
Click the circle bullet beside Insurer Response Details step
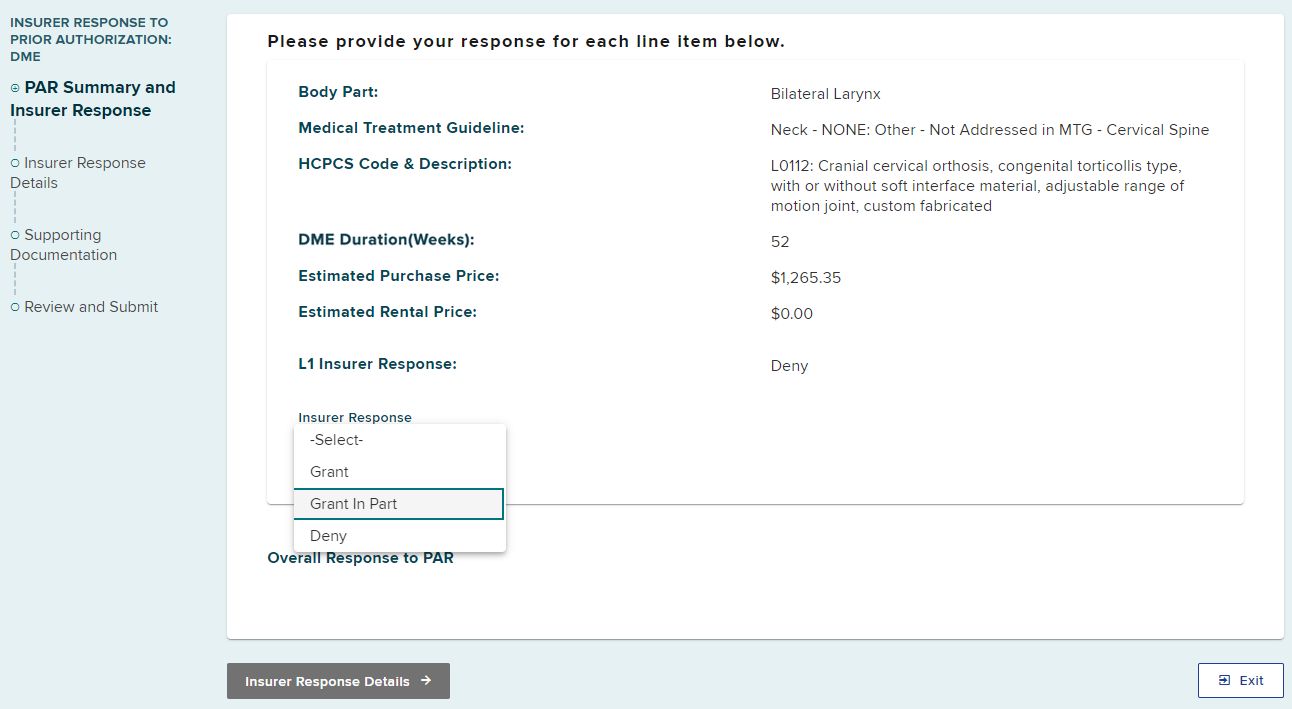tap(15, 163)
